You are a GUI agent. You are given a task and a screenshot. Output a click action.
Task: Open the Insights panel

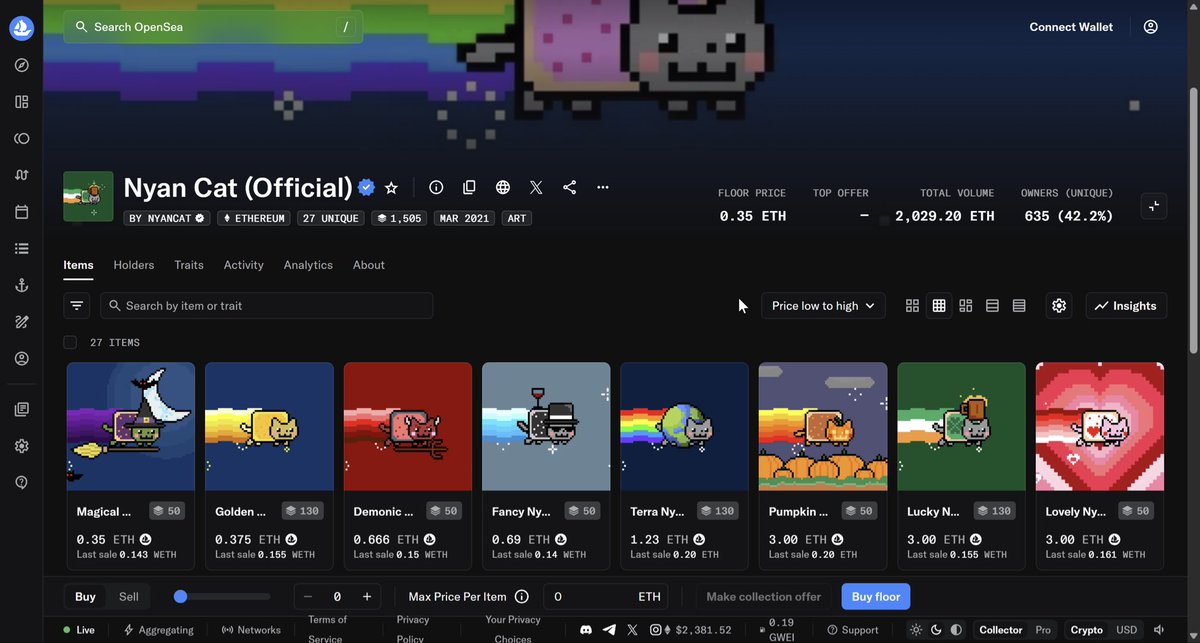(1126, 306)
